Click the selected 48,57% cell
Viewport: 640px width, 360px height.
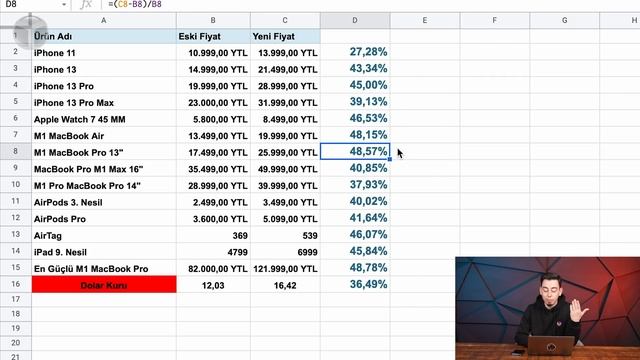coord(355,151)
